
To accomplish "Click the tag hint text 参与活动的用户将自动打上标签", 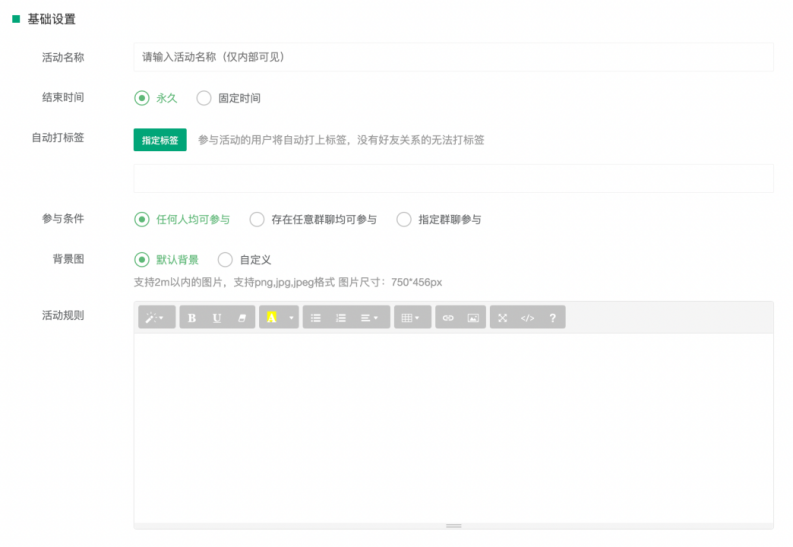I will click(x=272, y=140).
